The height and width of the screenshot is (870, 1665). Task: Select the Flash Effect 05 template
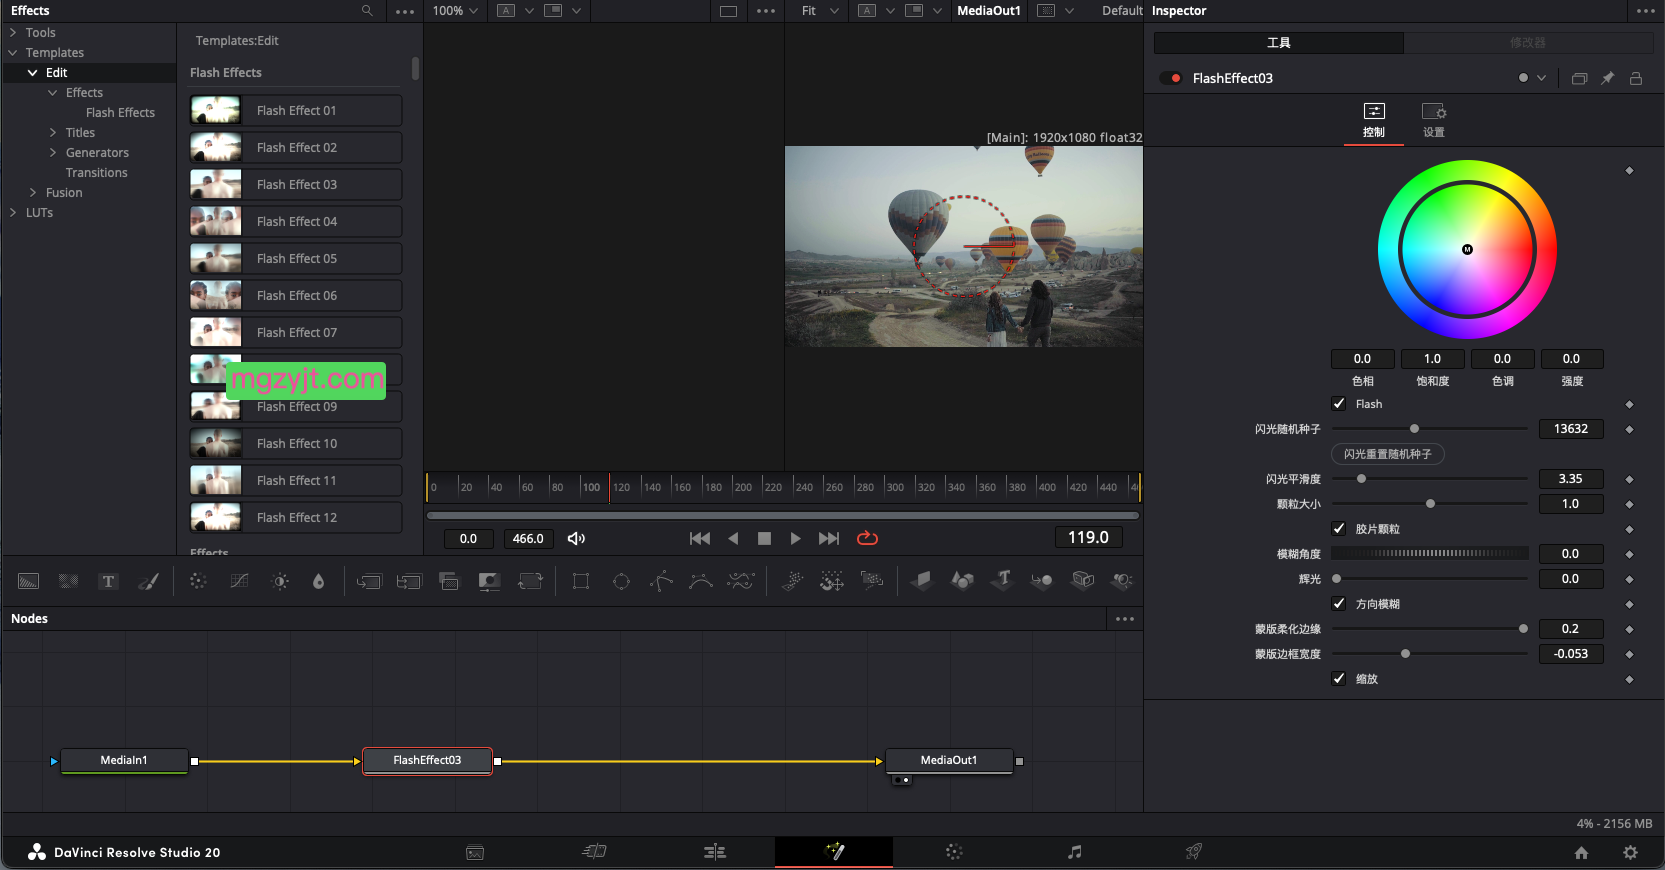tap(296, 259)
